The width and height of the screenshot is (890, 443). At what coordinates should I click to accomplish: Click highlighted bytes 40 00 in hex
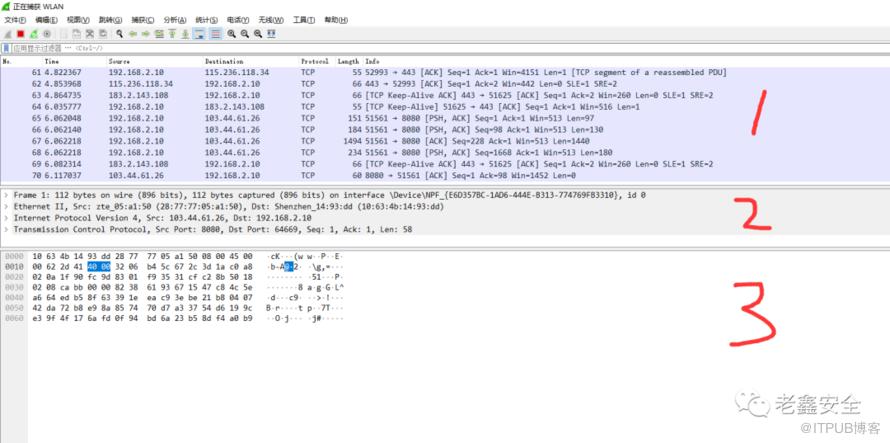point(99,267)
